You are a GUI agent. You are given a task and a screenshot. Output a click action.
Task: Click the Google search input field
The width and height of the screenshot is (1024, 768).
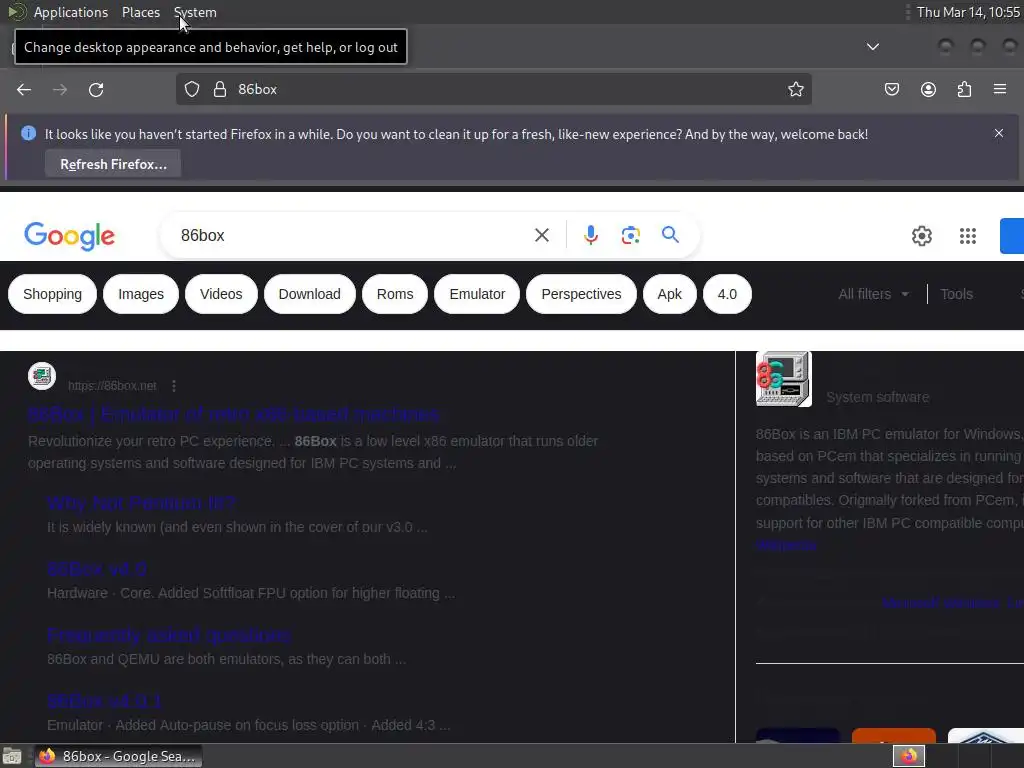353,235
